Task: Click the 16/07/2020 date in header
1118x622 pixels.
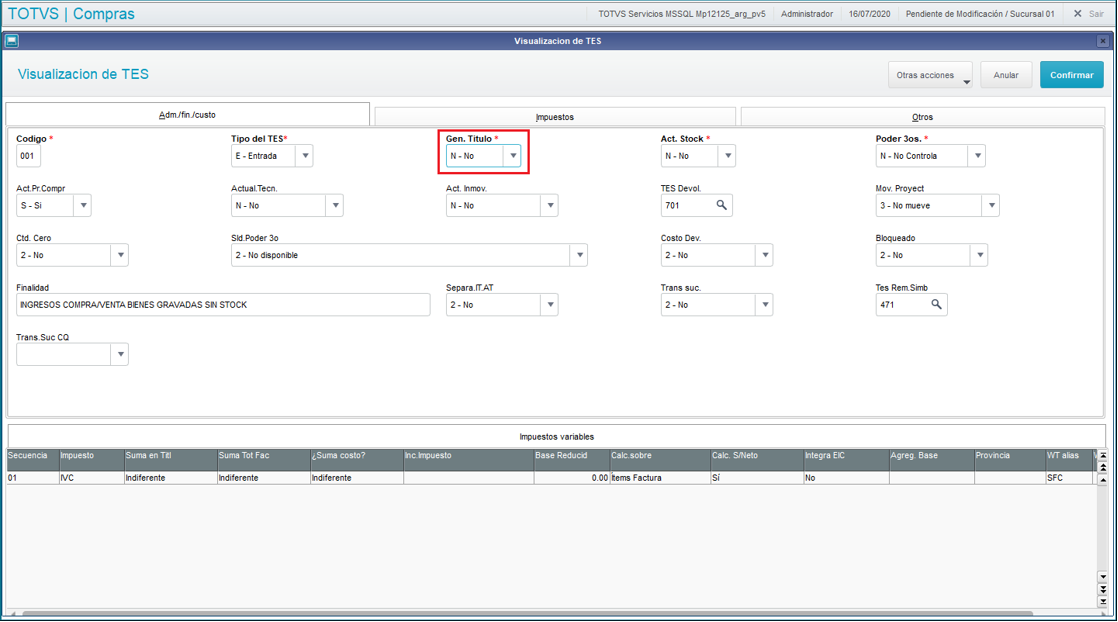Action: coord(869,14)
